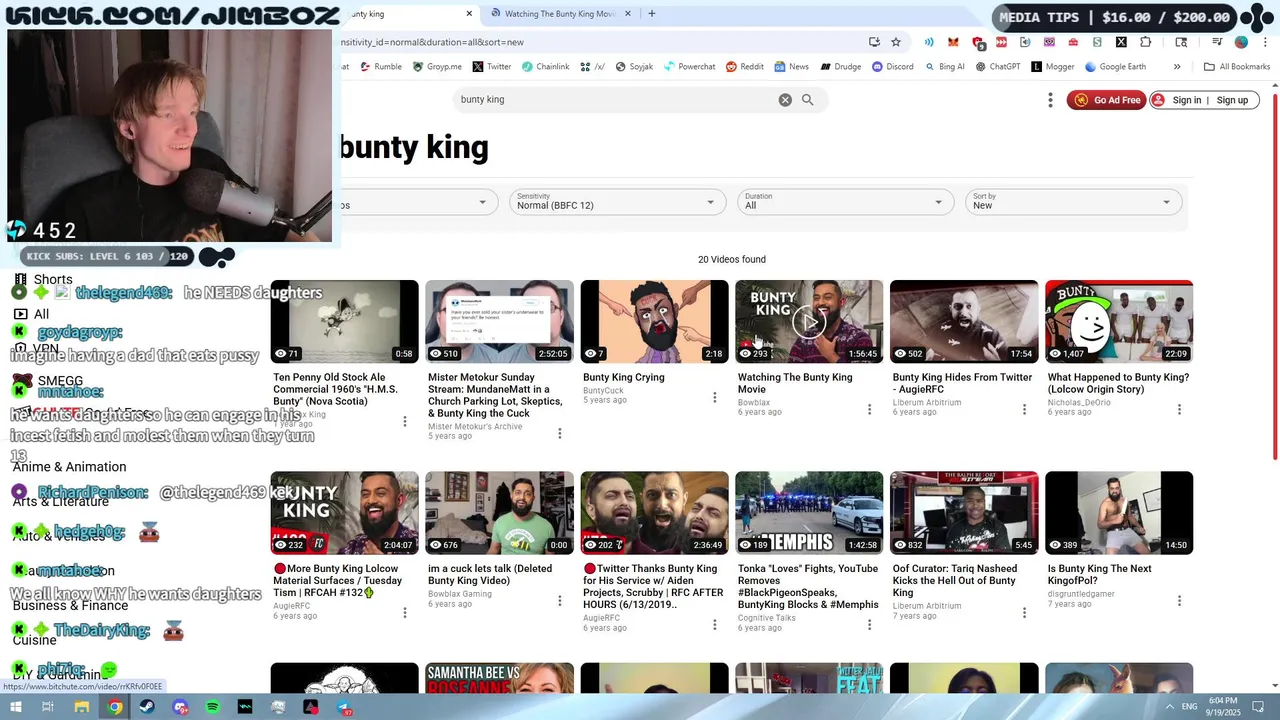Viewport: 1280px width, 720px height.
Task: Open Telegram from the taskbar
Action: (343, 707)
